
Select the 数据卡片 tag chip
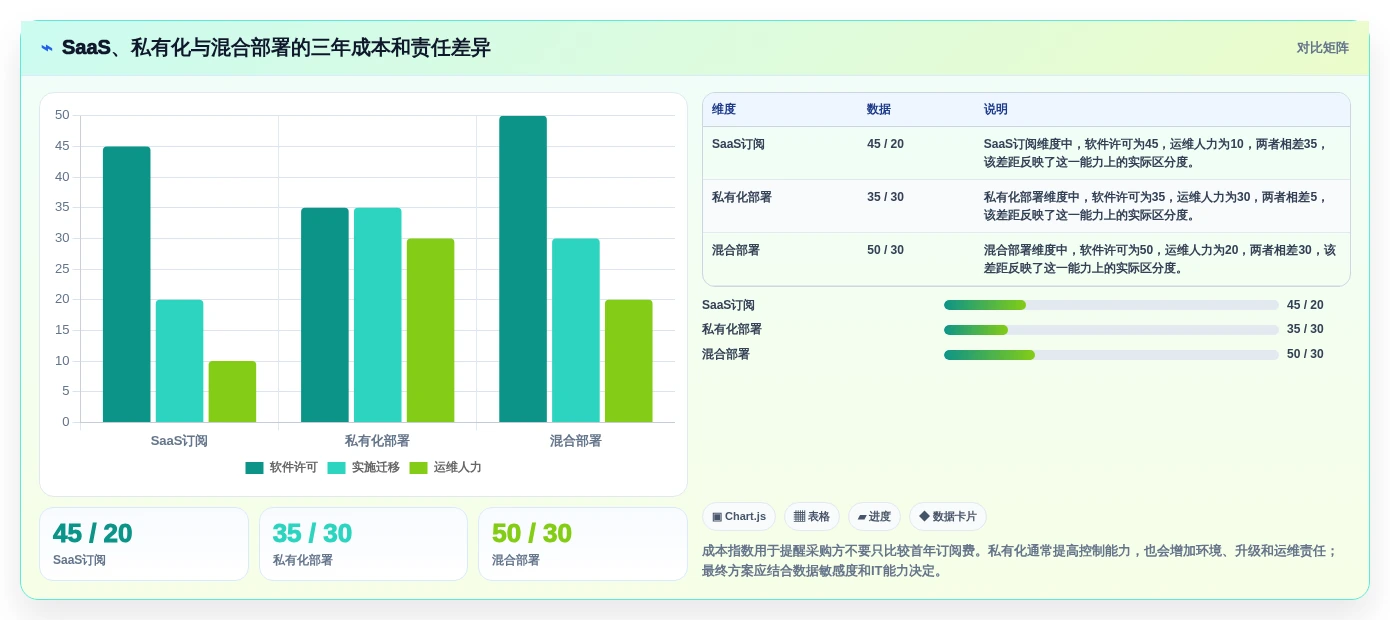tap(948, 516)
